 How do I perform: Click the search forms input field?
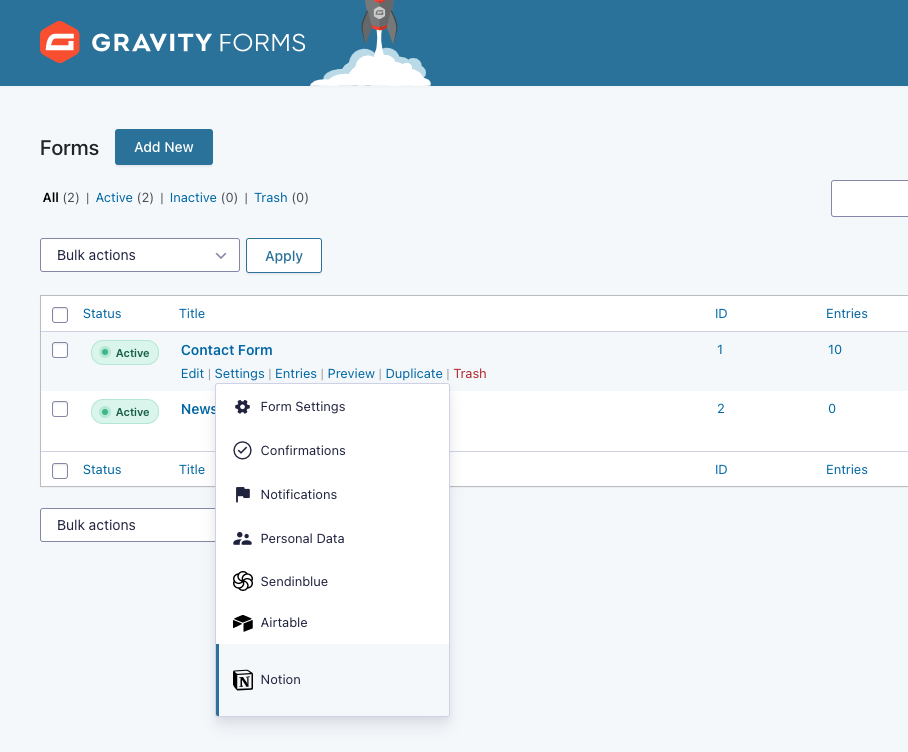(869, 199)
